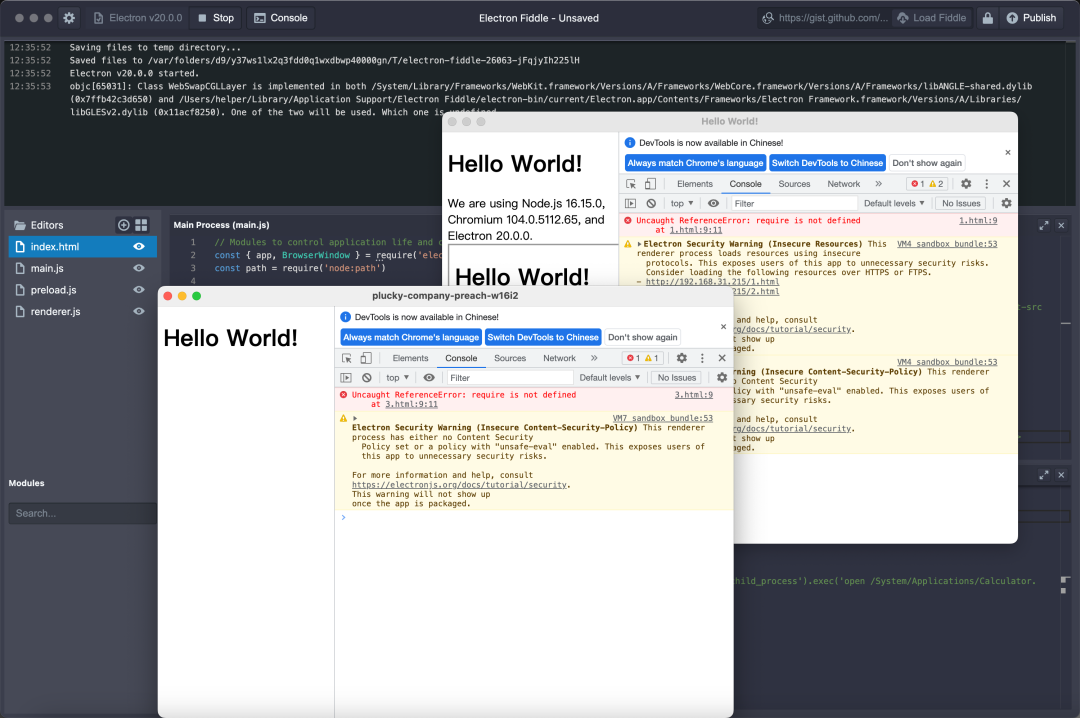Hello World window: inspect element picker icon
1080x718 pixels.
point(631,184)
